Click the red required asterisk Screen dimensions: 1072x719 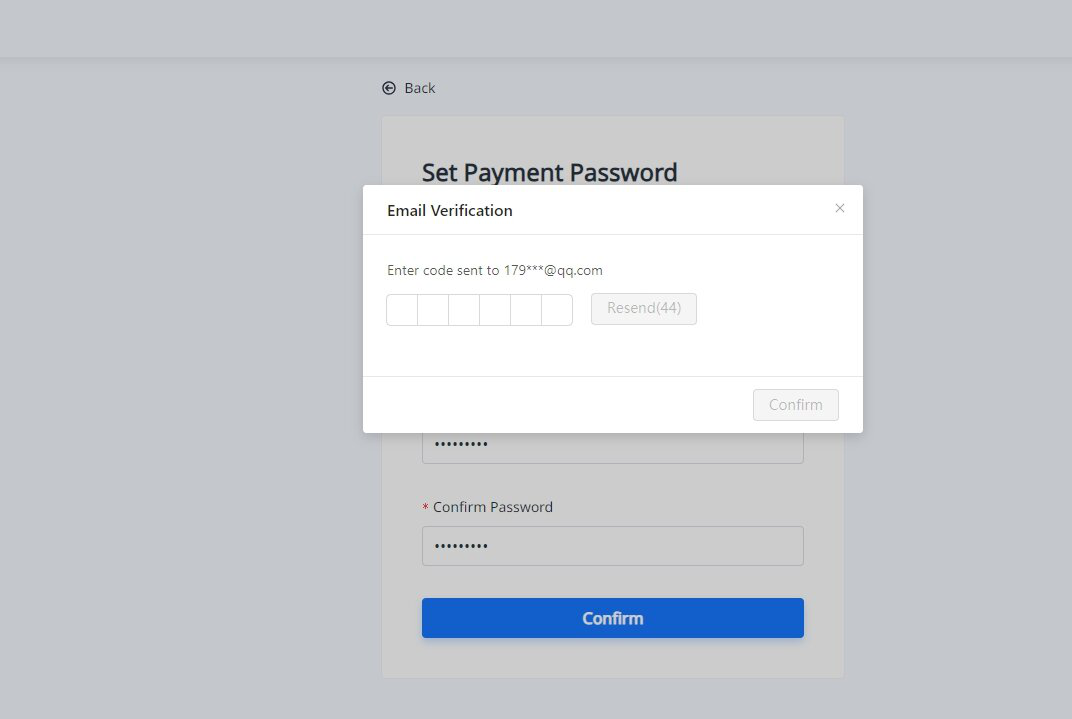coord(426,508)
